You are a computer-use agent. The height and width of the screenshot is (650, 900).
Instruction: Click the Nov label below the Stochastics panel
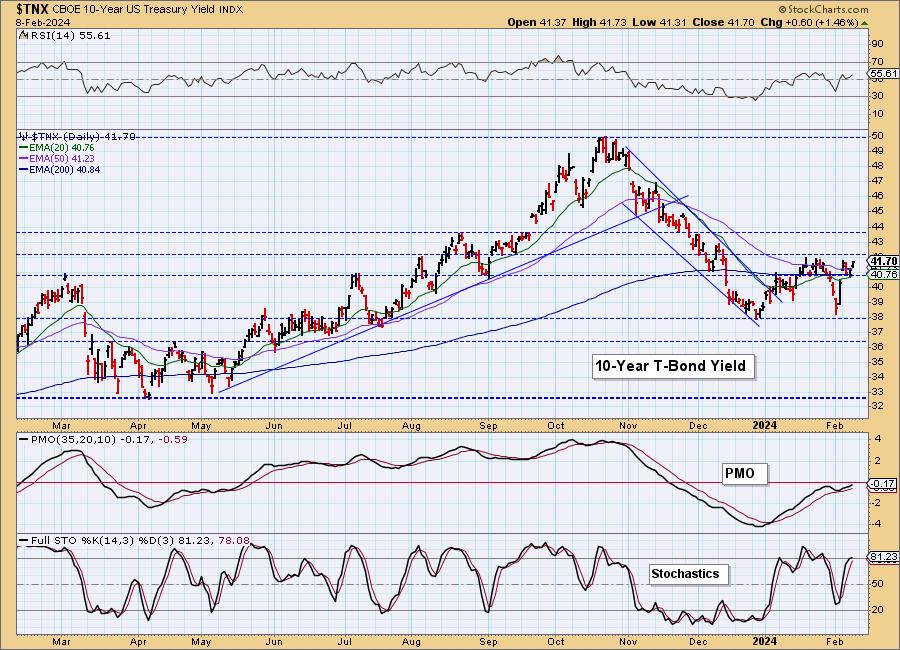coord(628,641)
